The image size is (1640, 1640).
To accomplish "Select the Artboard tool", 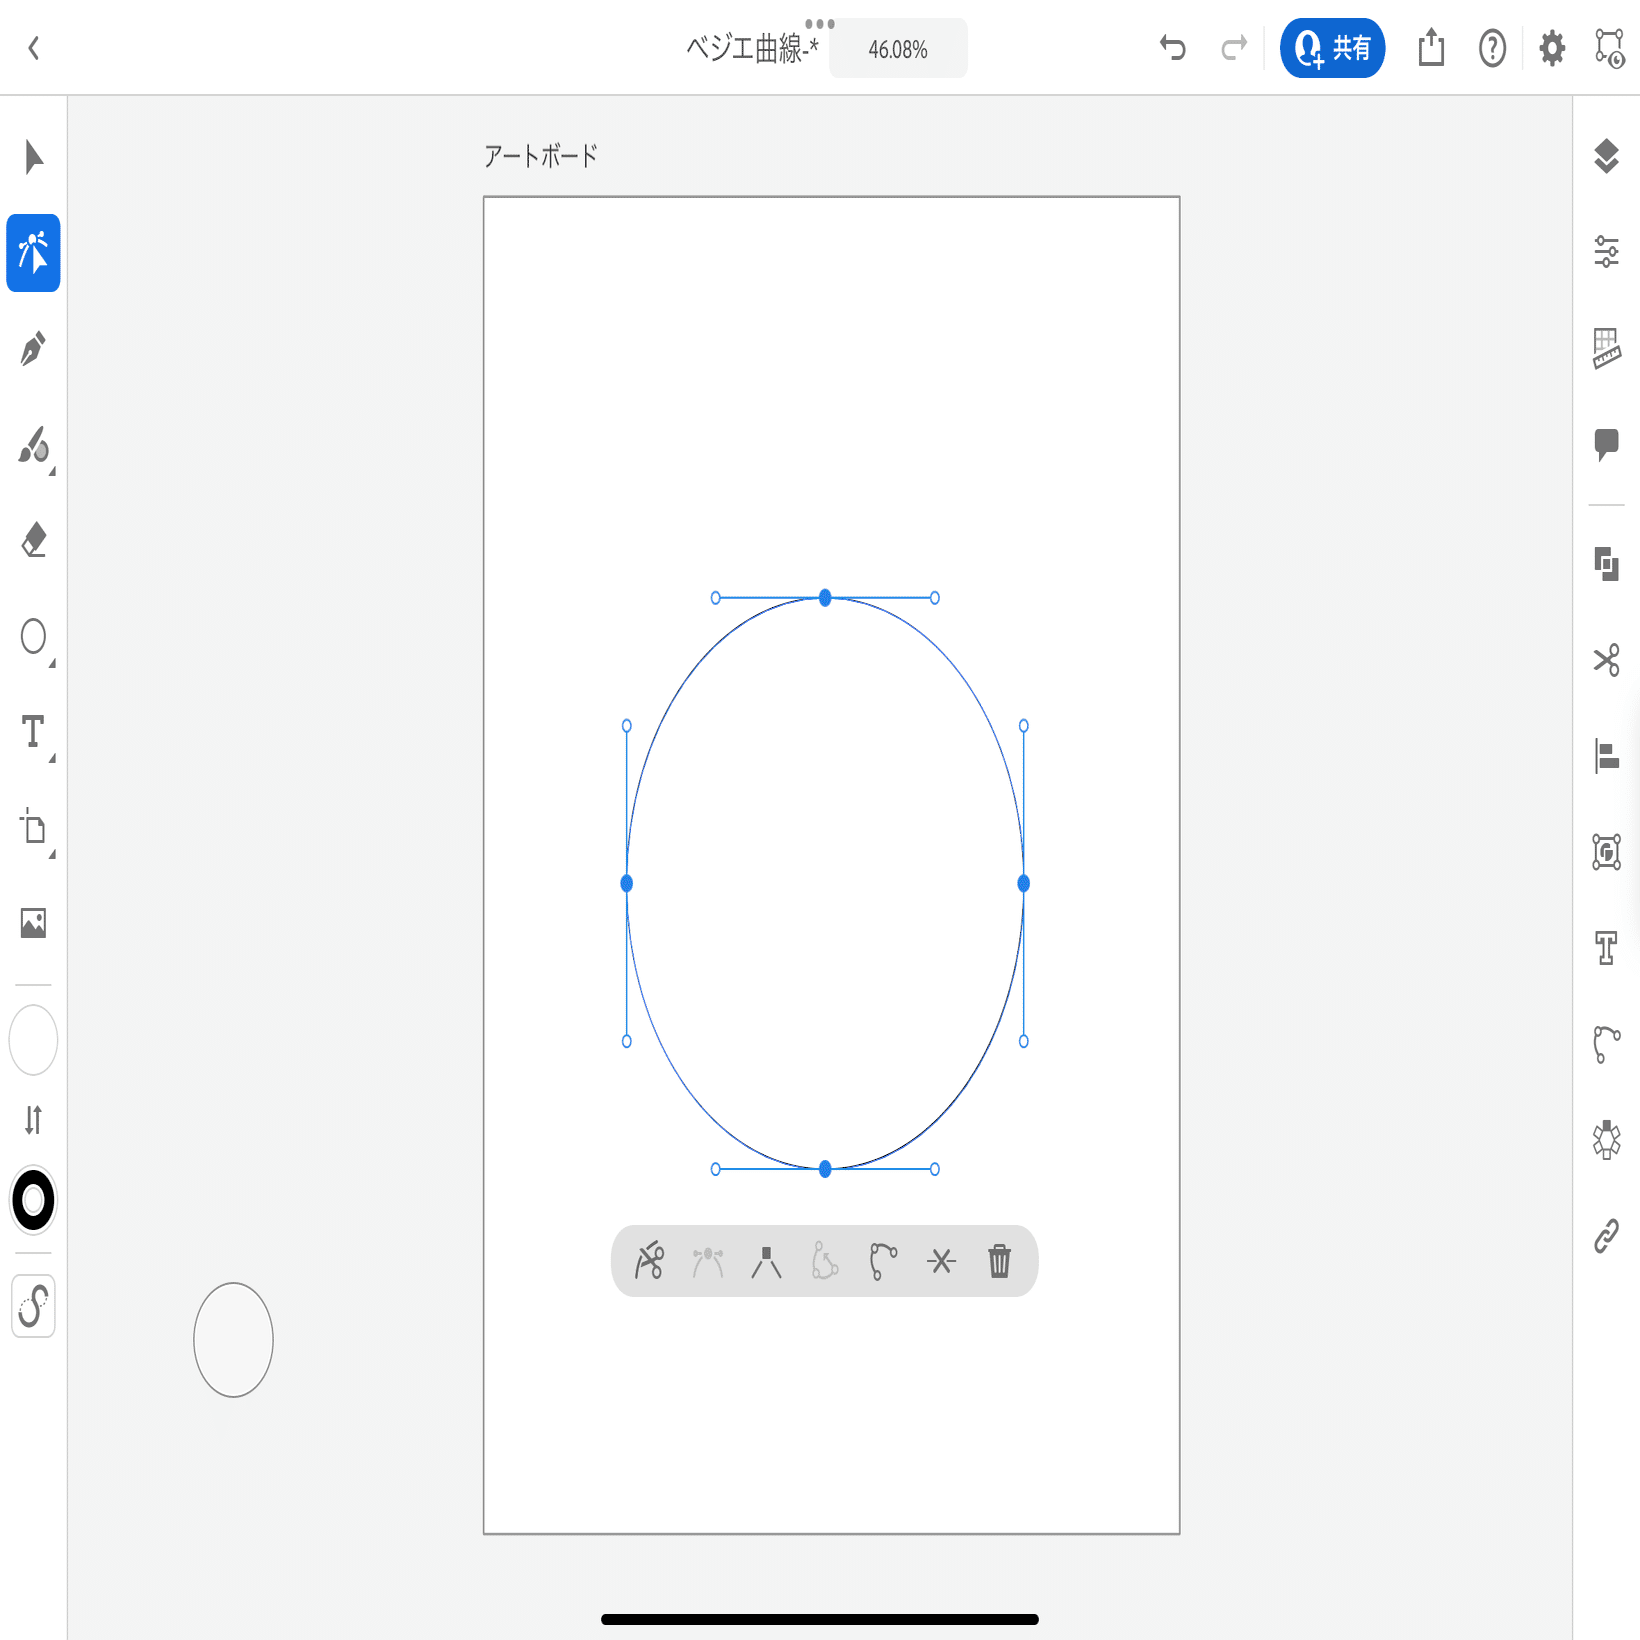I will pyautogui.click(x=33, y=828).
